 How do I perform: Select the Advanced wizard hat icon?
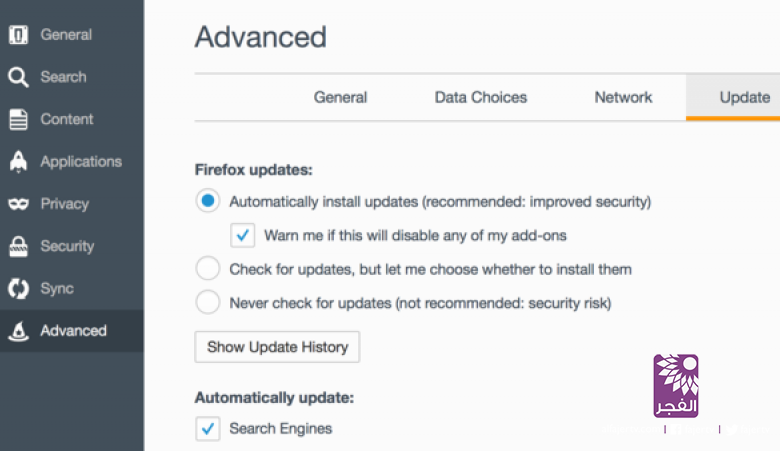[17, 331]
